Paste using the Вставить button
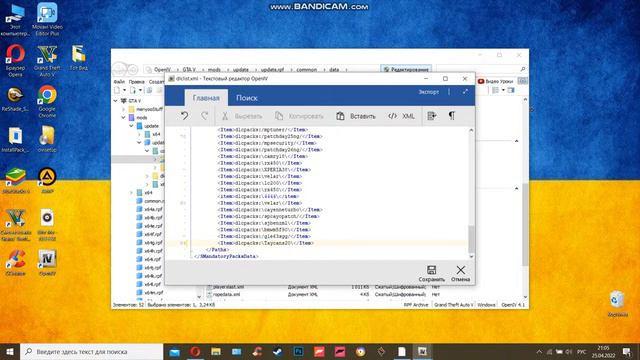 (x=356, y=116)
